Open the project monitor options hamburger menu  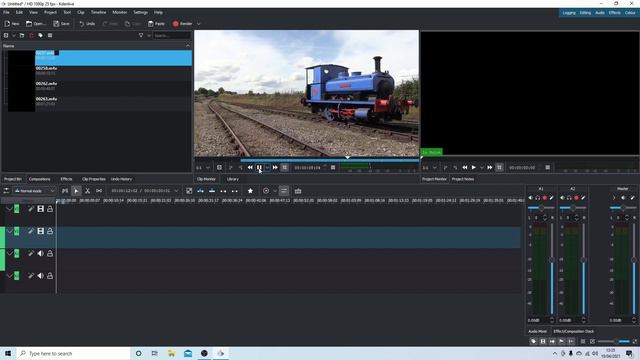[x=548, y=167]
